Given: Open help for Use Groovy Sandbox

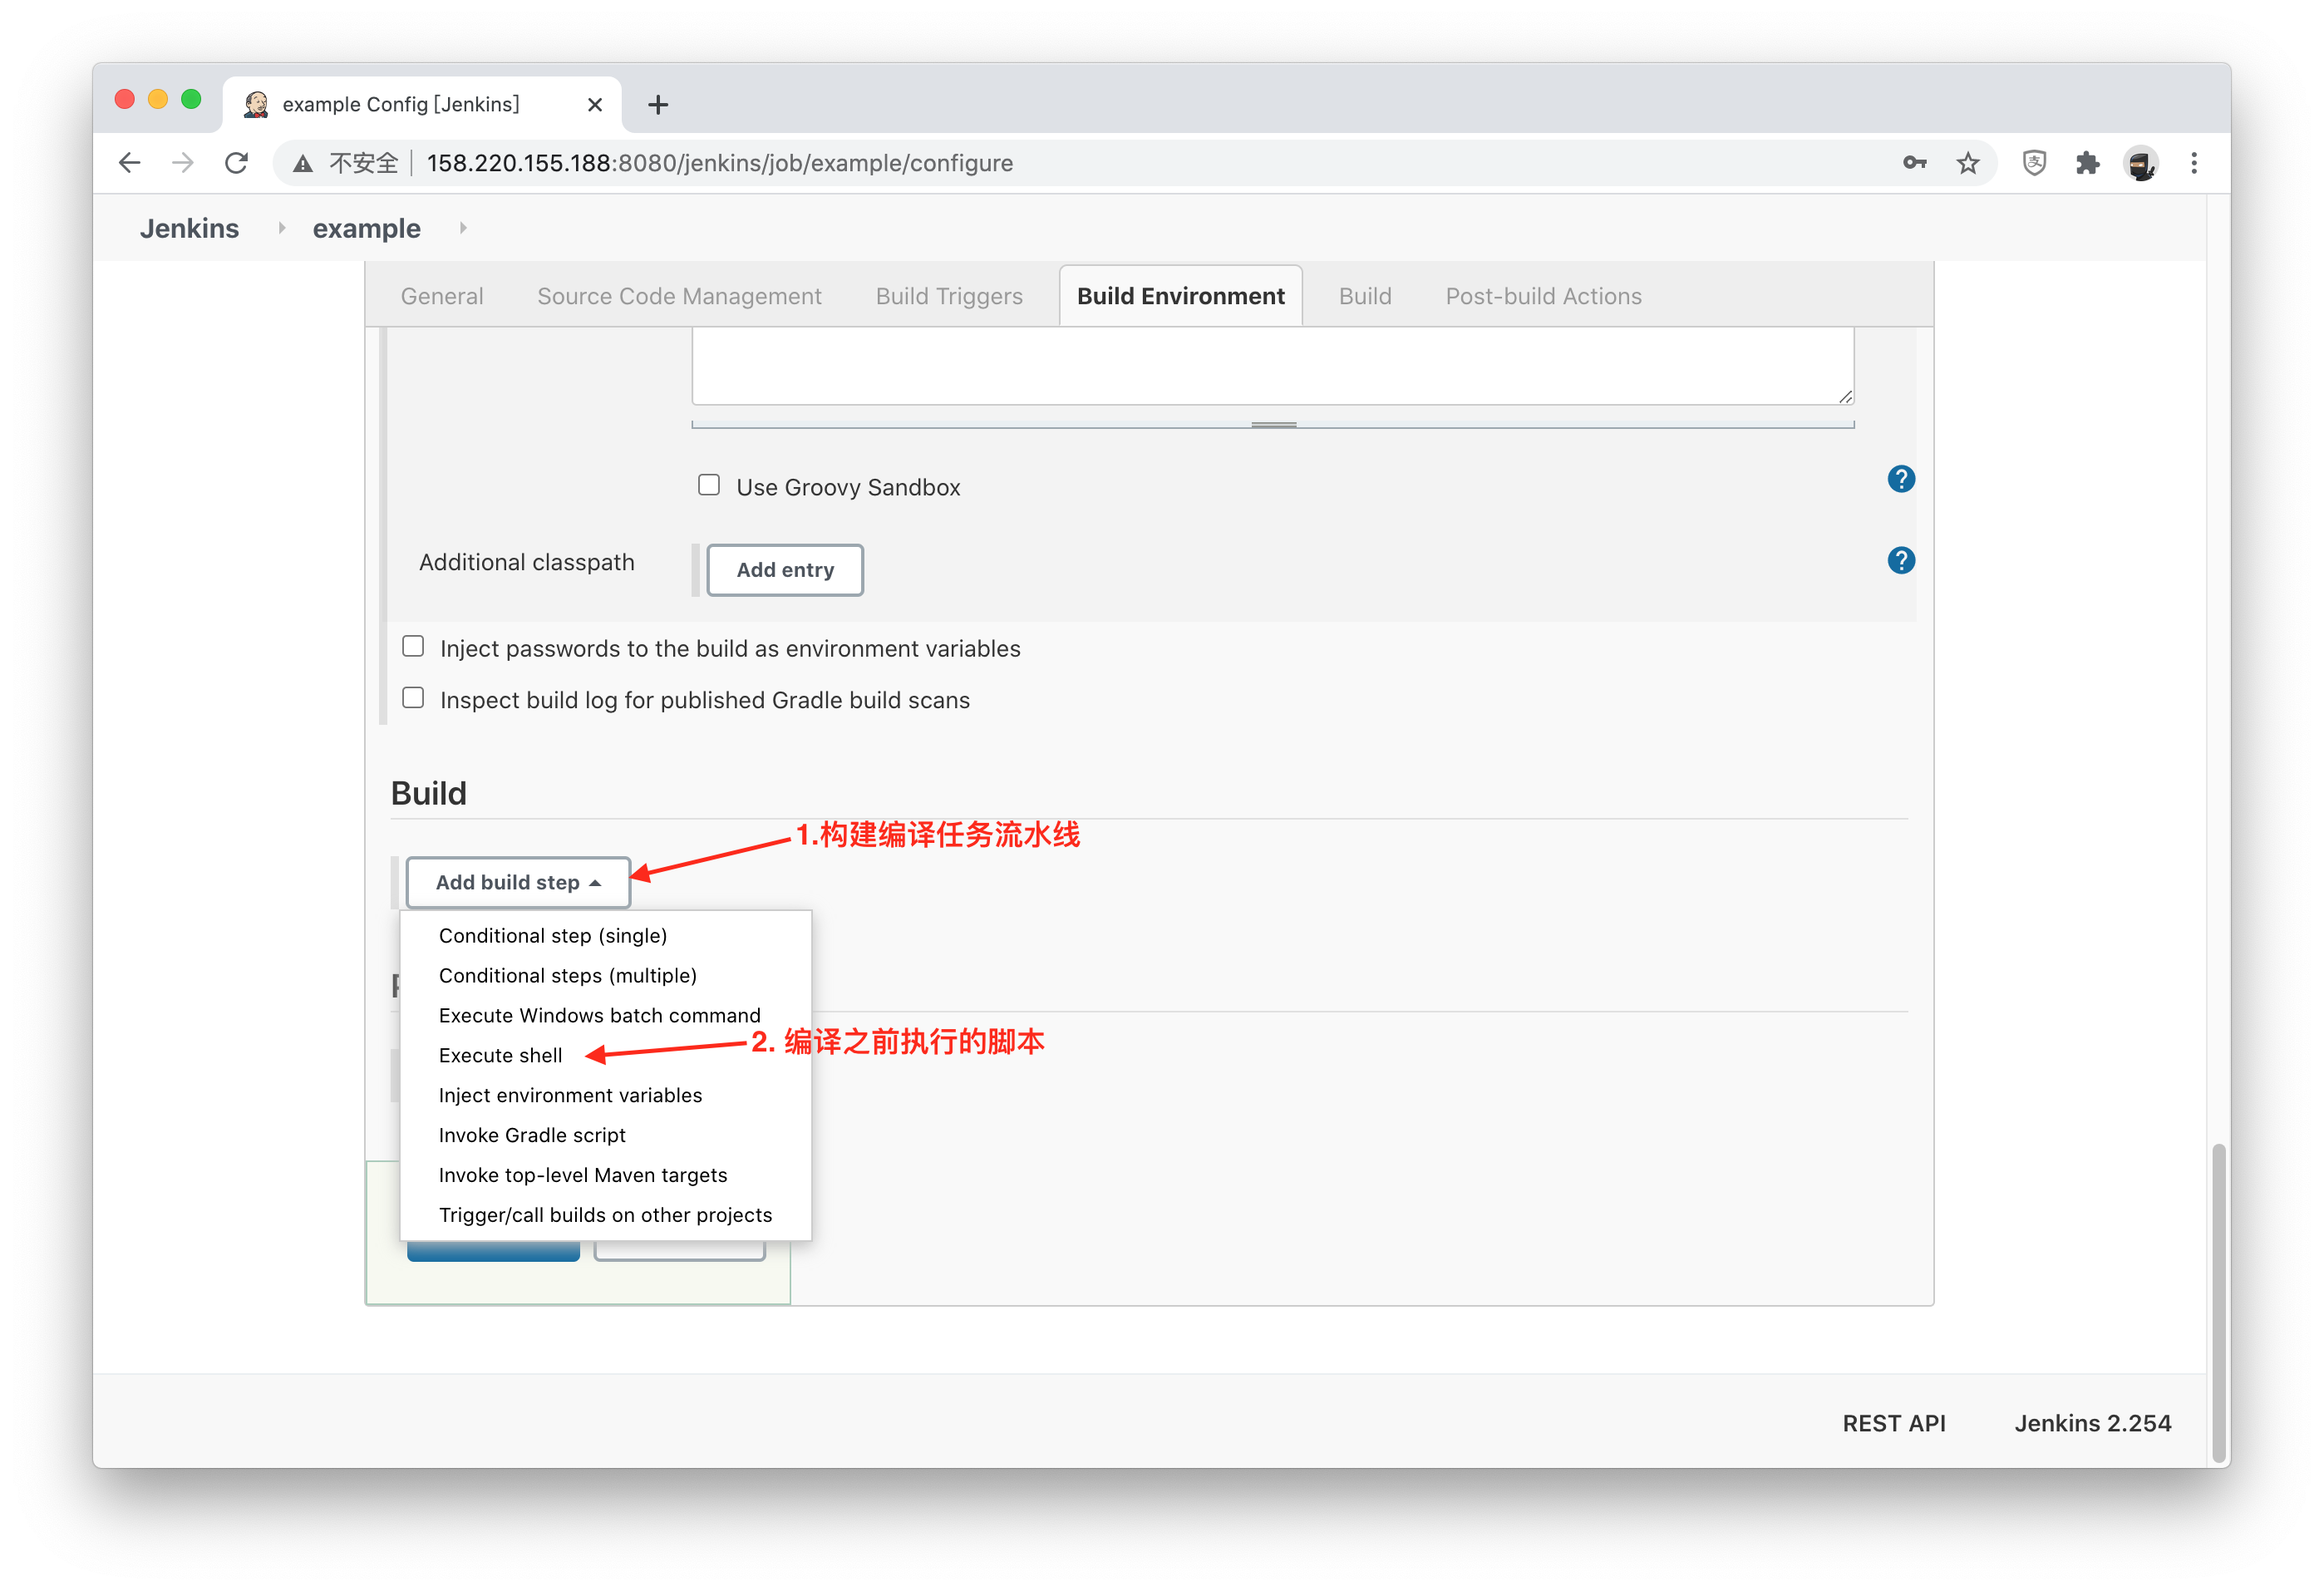Looking at the screenshot, I should [x=1901, y=479].
